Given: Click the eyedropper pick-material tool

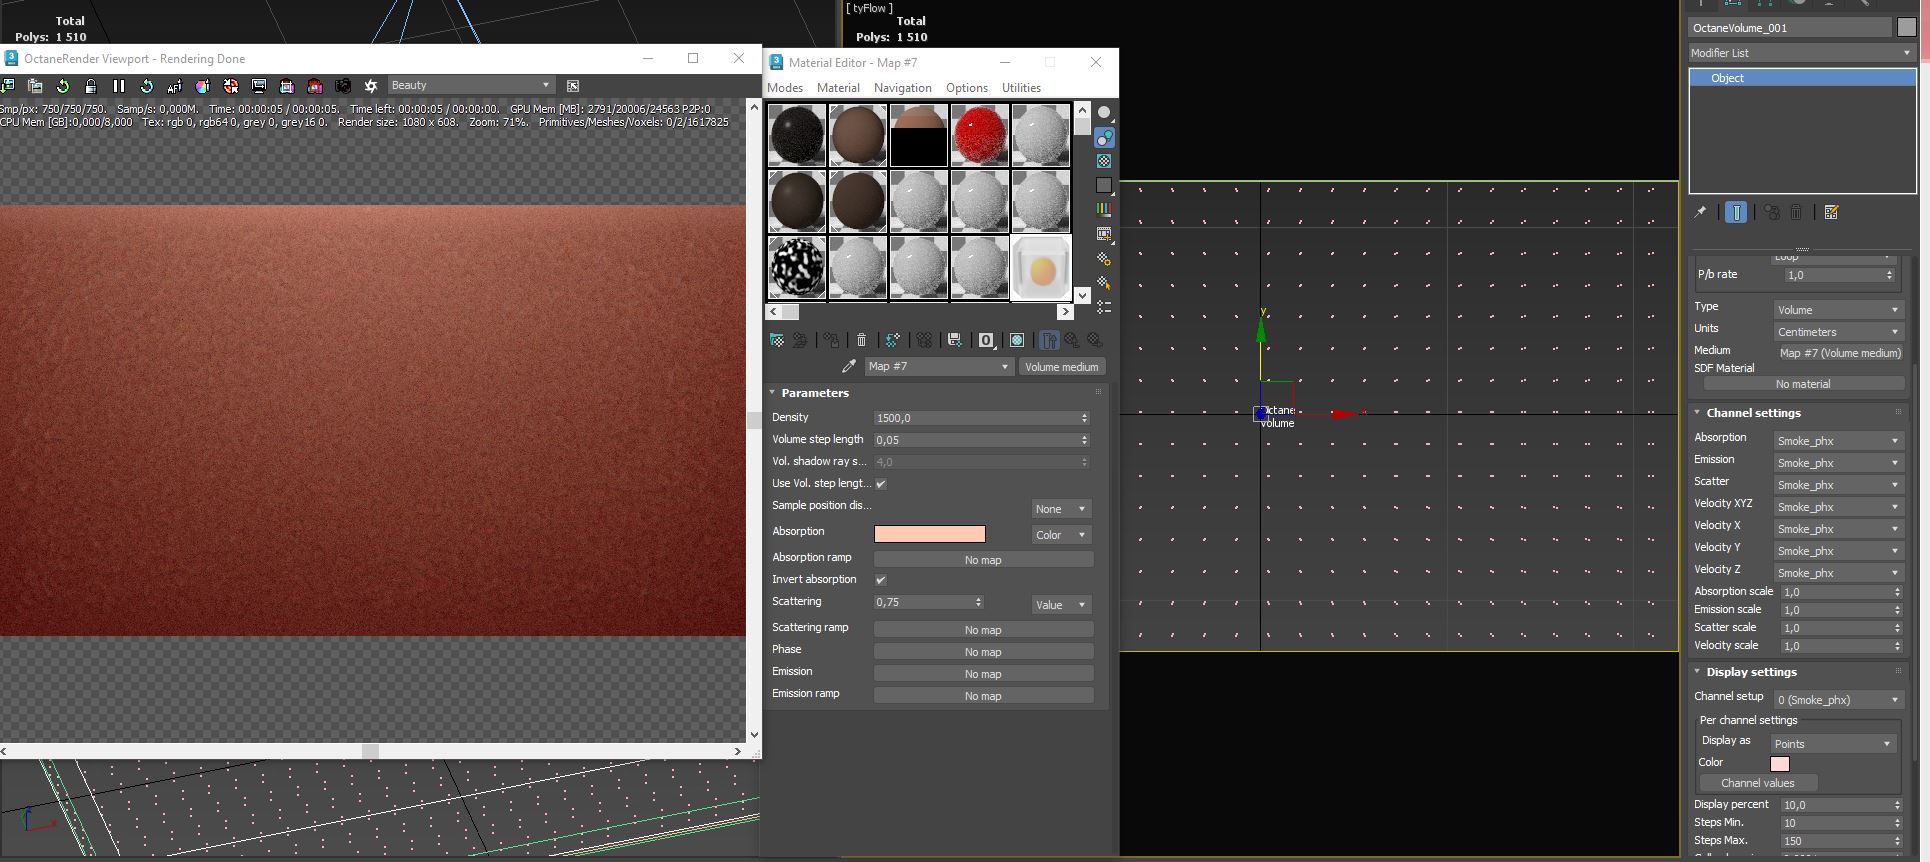Looking at the screenshot, I should point(849,367).
